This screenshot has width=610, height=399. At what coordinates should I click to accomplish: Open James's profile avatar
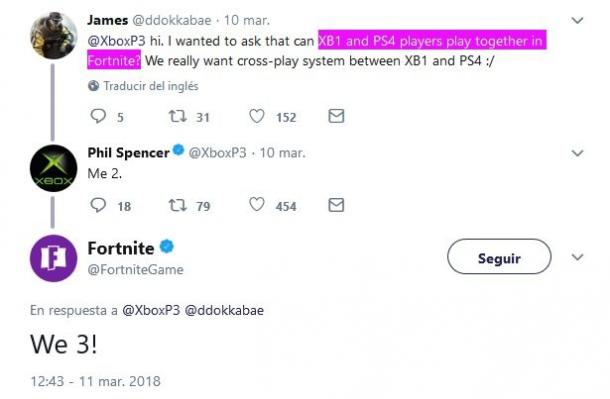54,35
